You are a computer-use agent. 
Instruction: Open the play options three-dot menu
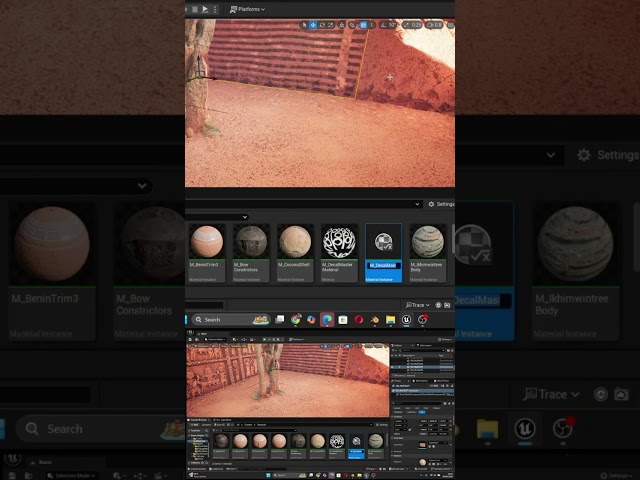pyautogui.click(x=215, y=9)
